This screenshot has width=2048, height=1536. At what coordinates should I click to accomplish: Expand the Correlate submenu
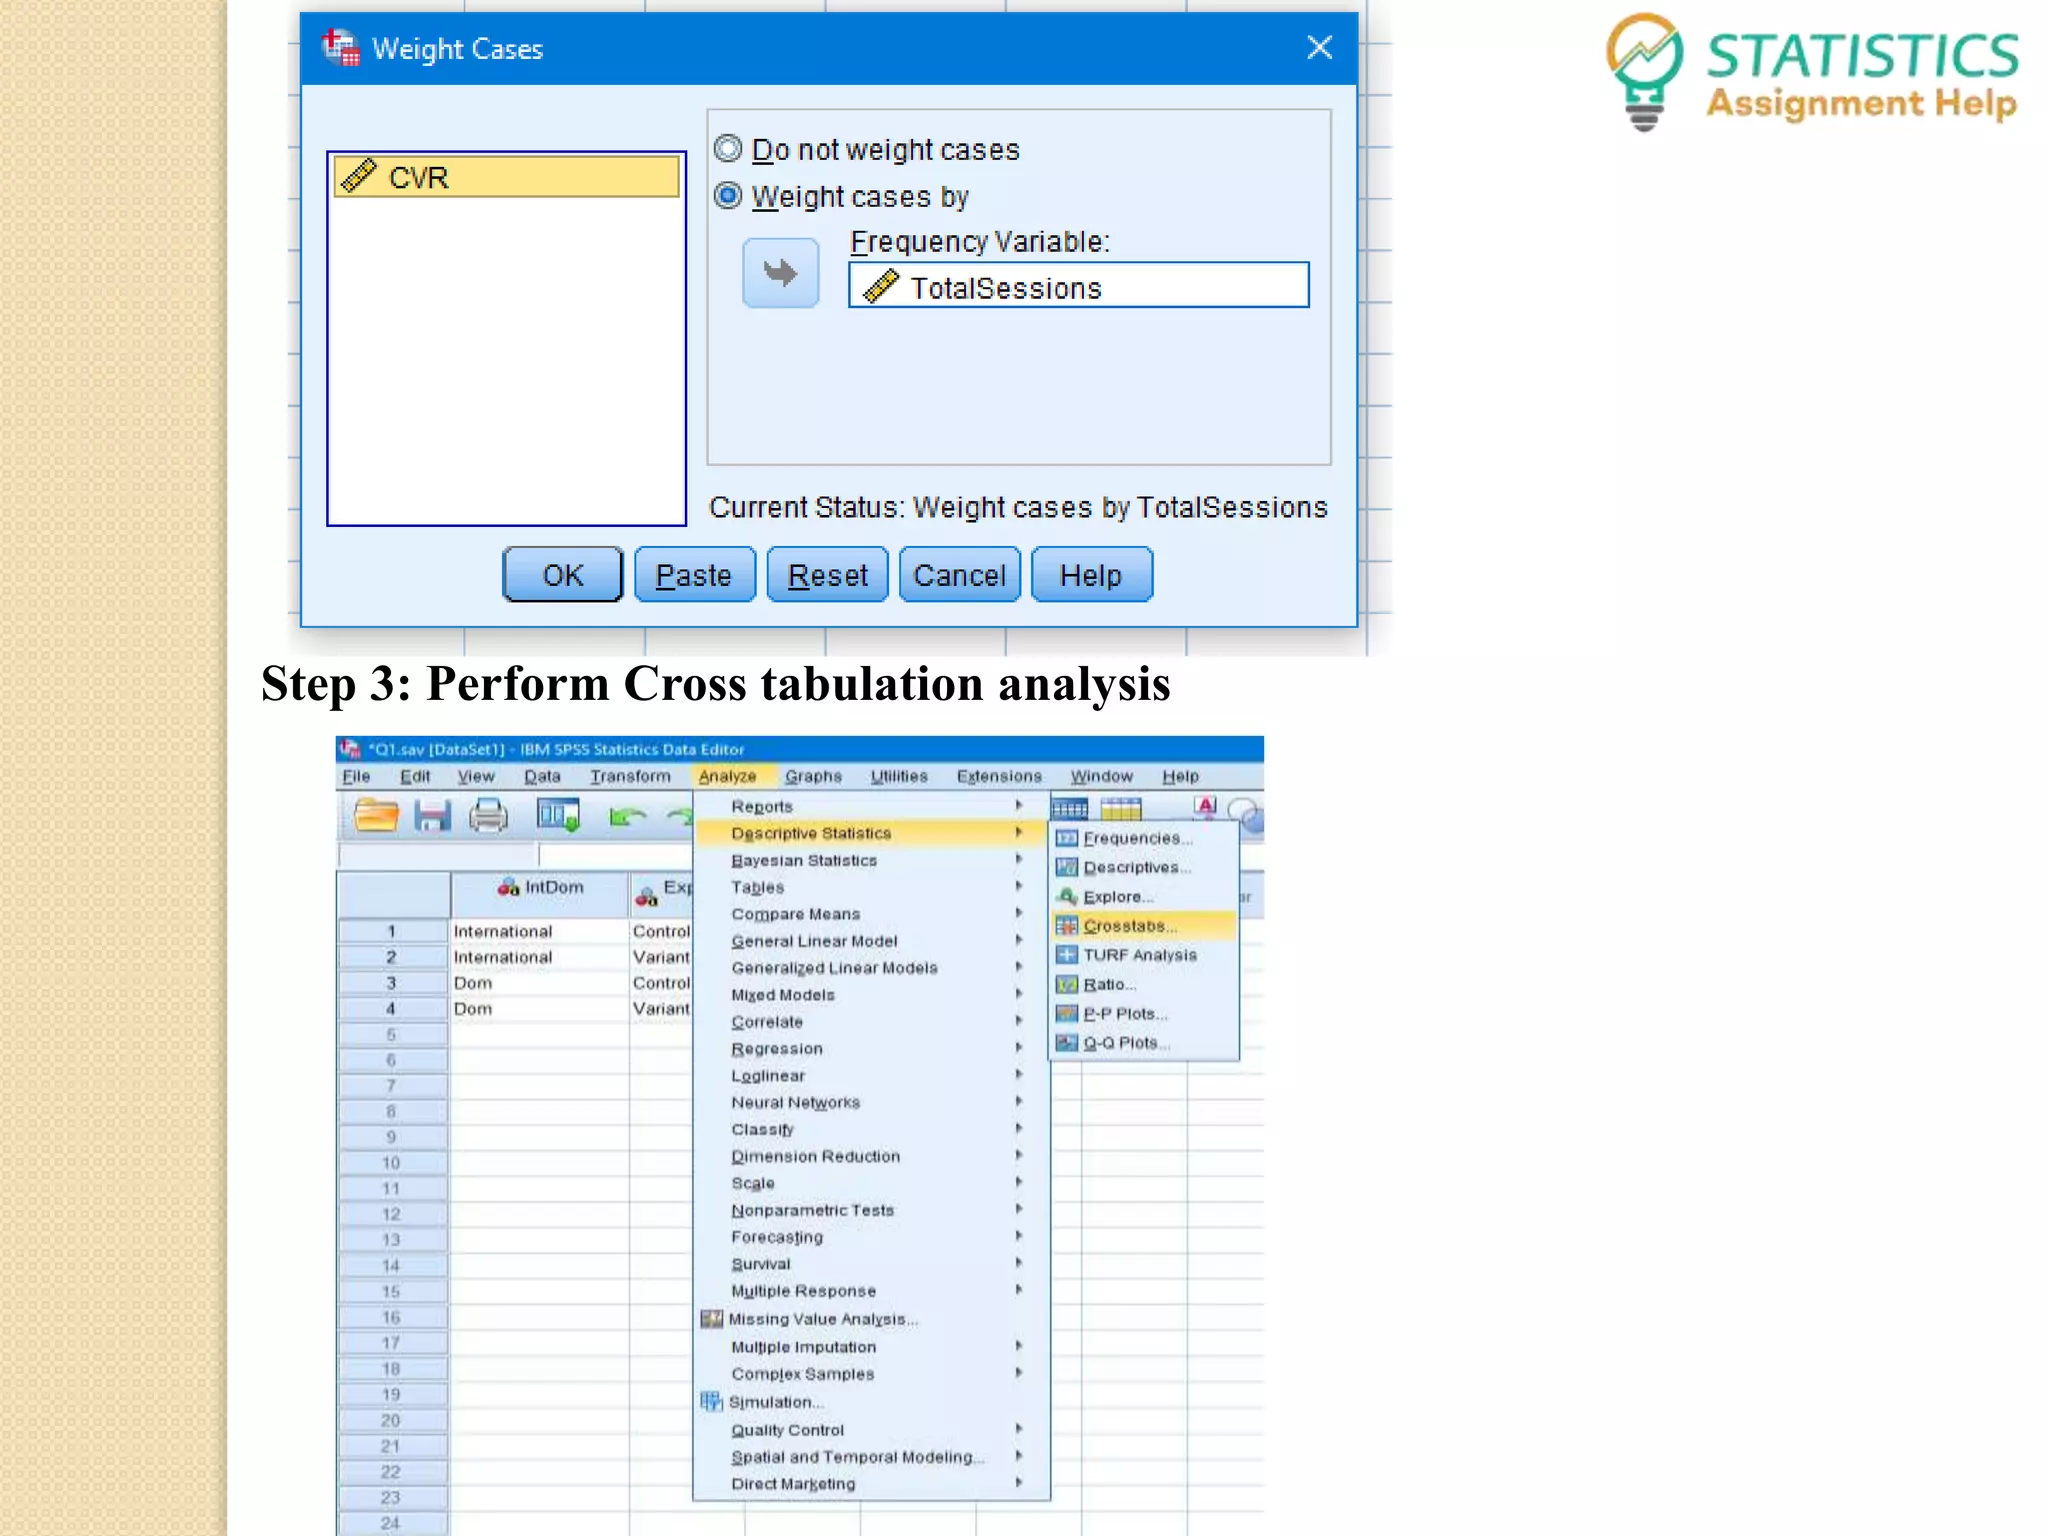(870, 1022)
